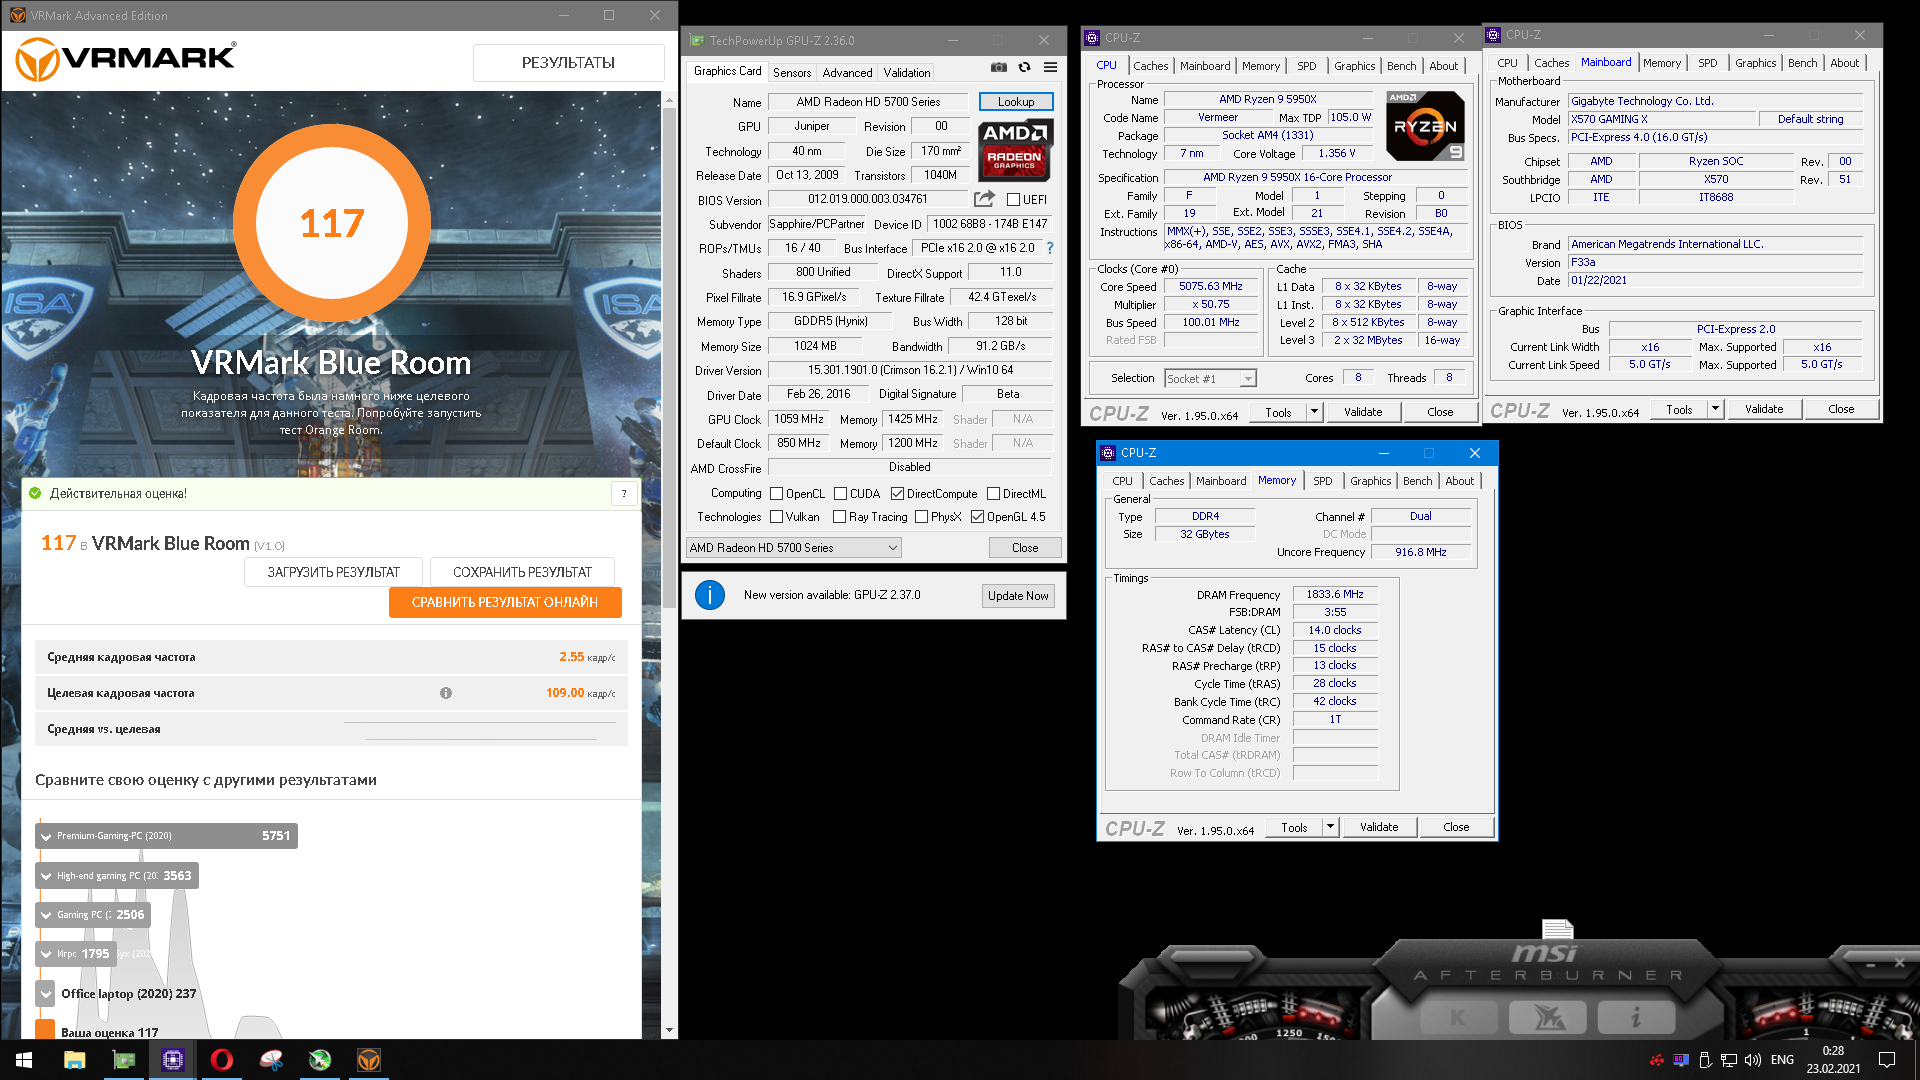
Task: Click the red AMD tray icon
Action: (1657, 1060)
